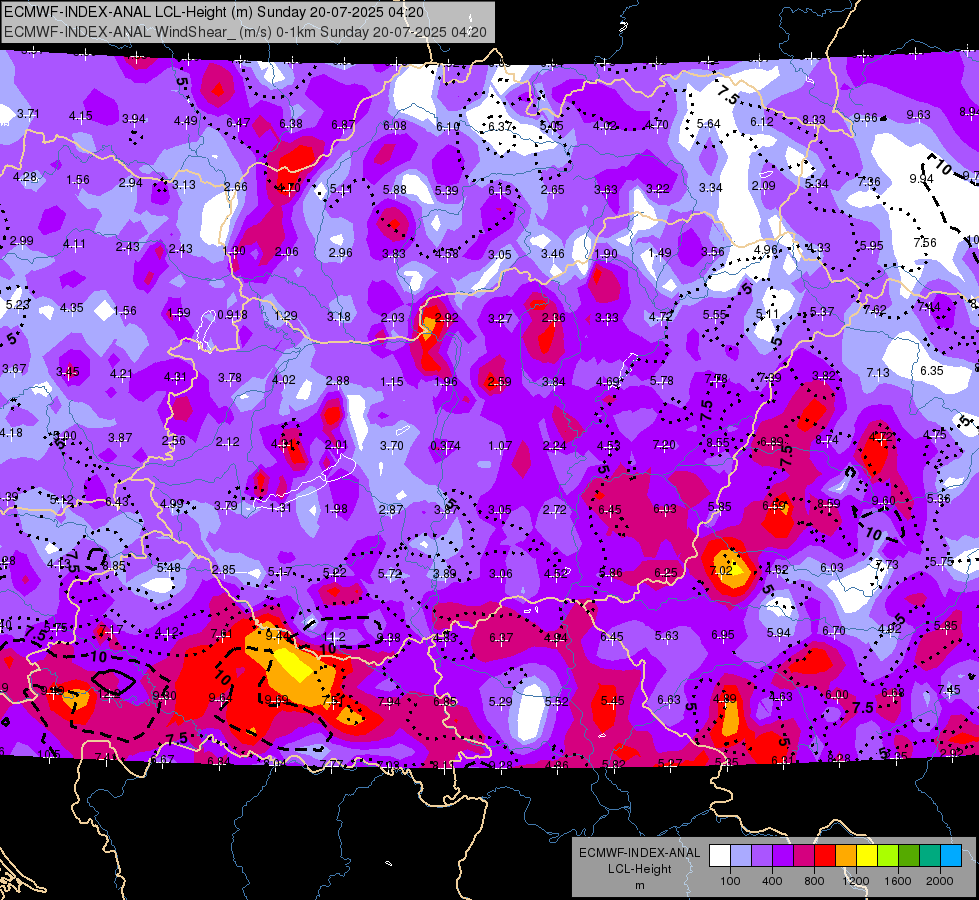Image resolution: width=979 pixels, height=900 pixels.
Task: Click the WindShear 0-1km title line
Action: tap(245, 32)
